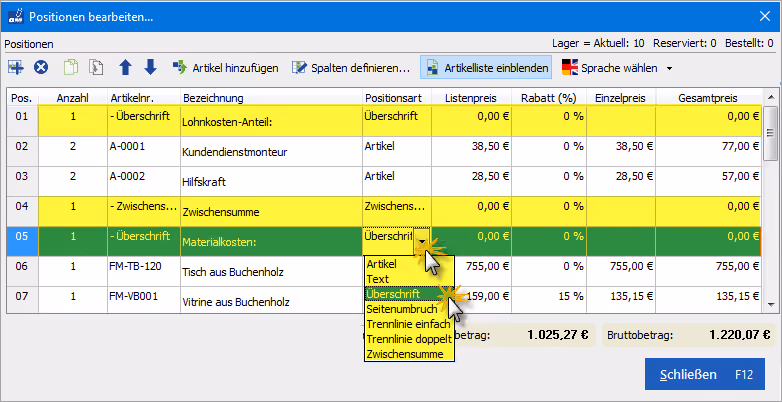Click the Listenpreis column header
The width and height of the screenshot is (782, 402).
pos(471,98)
